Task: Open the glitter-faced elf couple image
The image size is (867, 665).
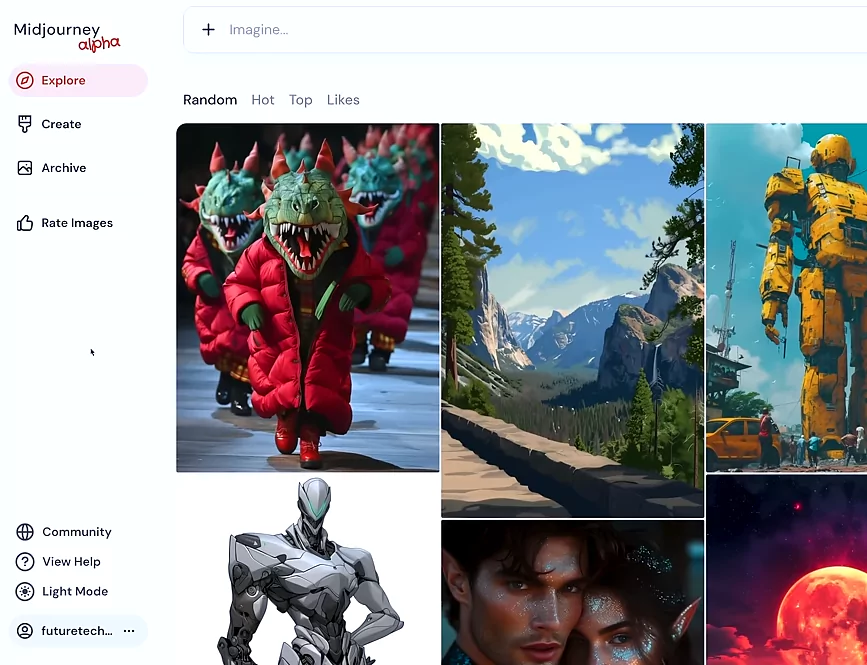Action: pyautogui.click(x=573, y=593)
